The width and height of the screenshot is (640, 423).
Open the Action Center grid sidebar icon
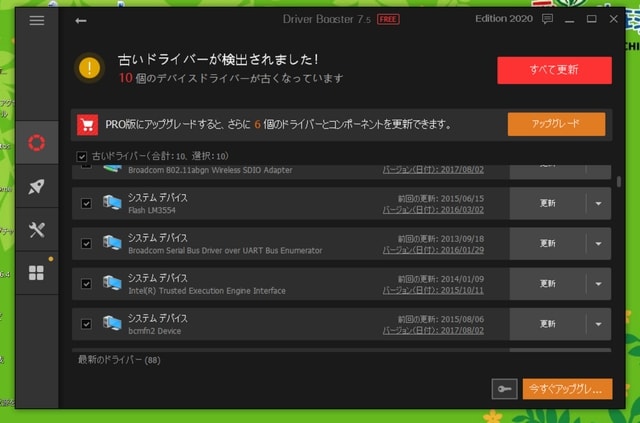tap(37, 272)
